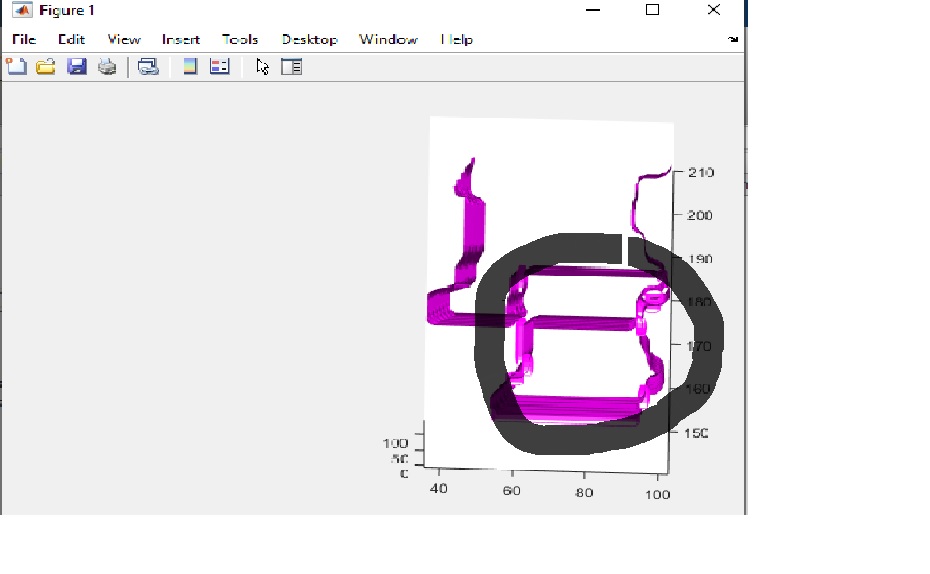This screenshot has height=574, width=930.
Task: Open a file with the folder icon
Action: point(45,67)
